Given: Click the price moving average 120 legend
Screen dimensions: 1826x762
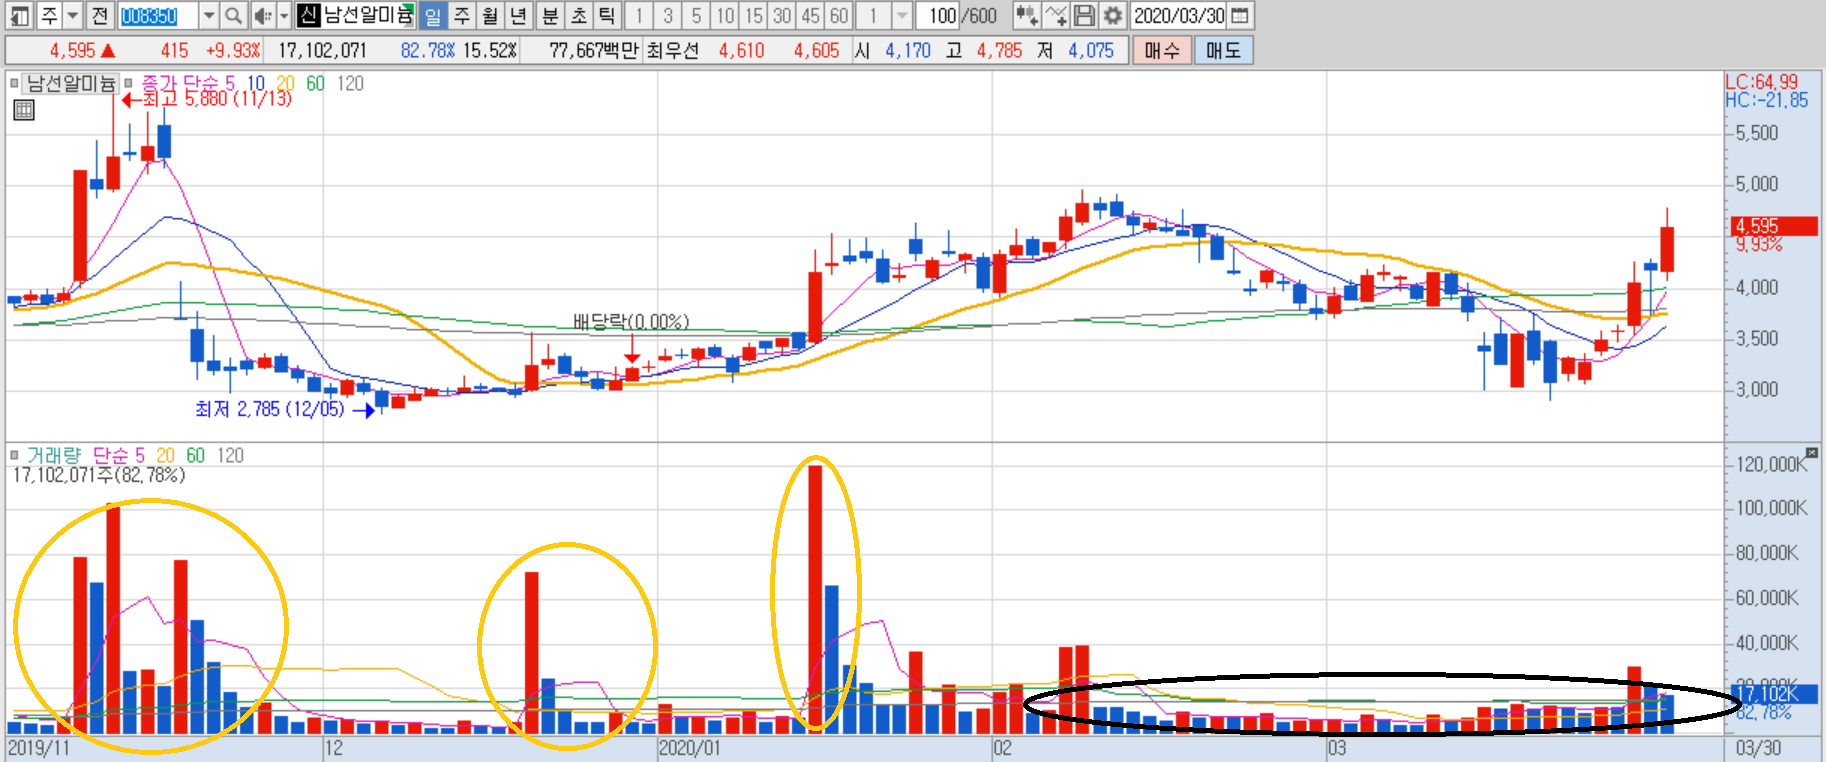Looking at the screenshot, I should point(350,83).
